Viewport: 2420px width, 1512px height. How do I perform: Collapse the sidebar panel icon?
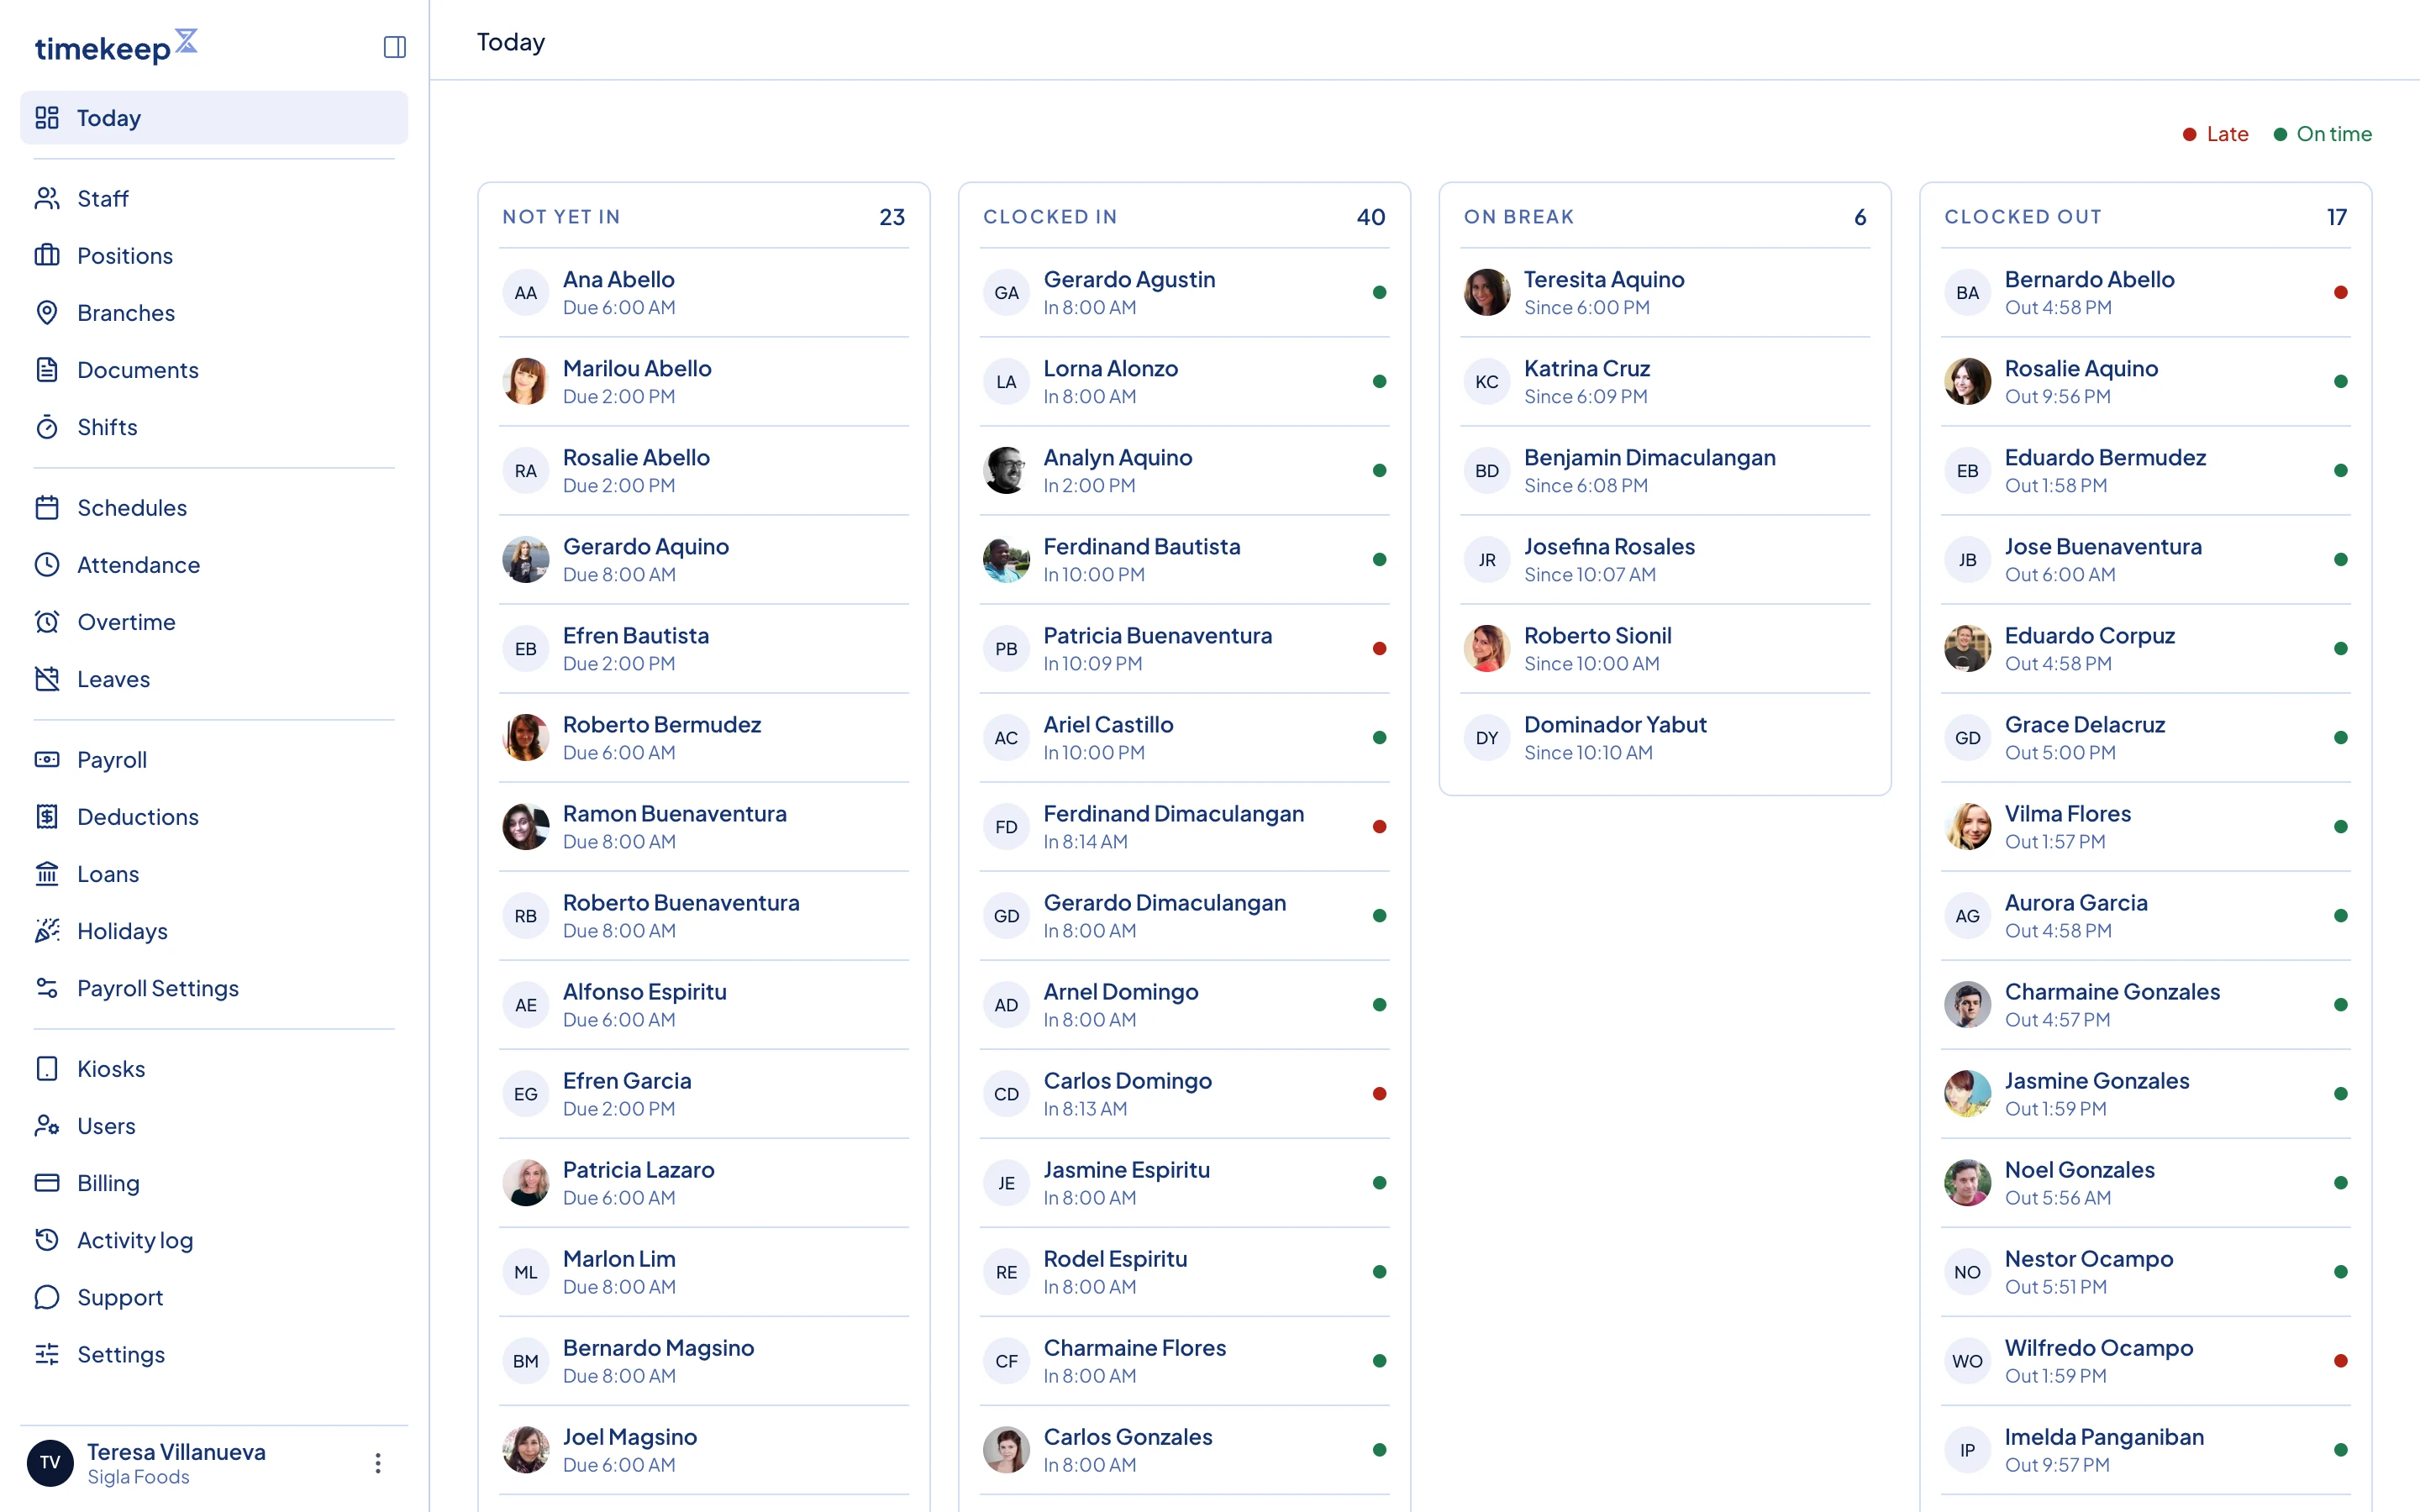pyautogui.click(x=394, y=47)
